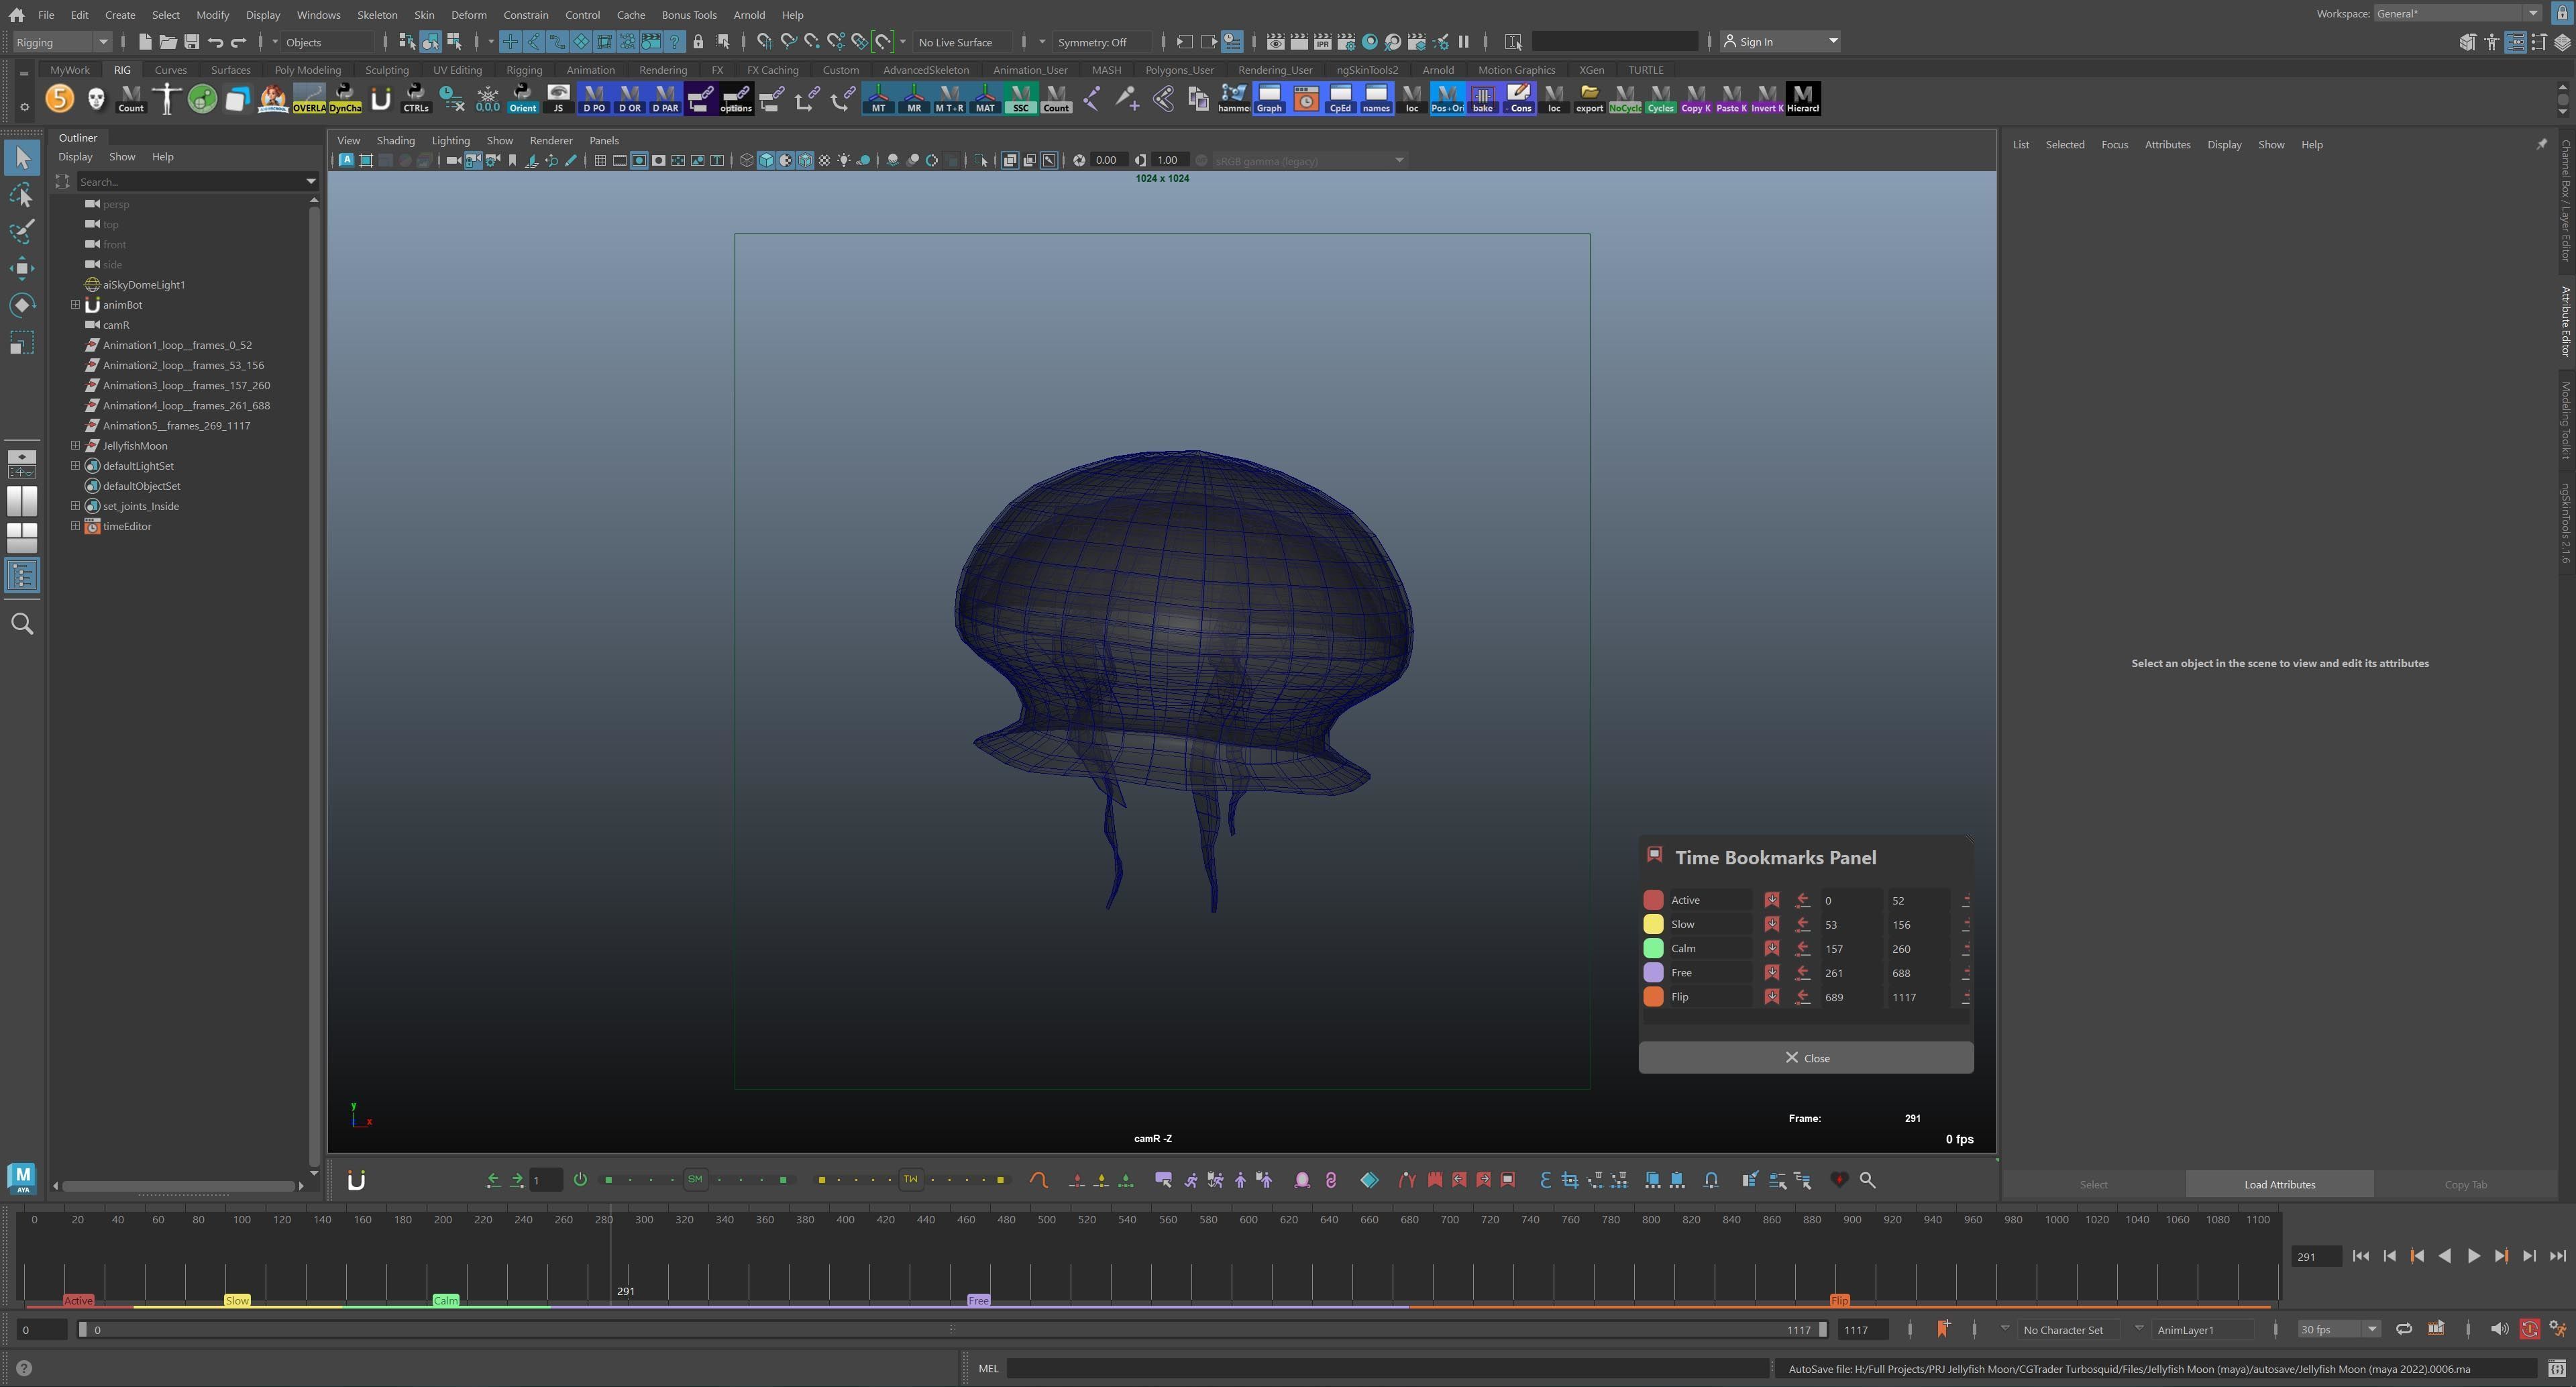The width and height of the screenshot is (2576, 1387).
Task: Open the Outliner search filter dropdown arrow
Action: (x=311, y=182)
